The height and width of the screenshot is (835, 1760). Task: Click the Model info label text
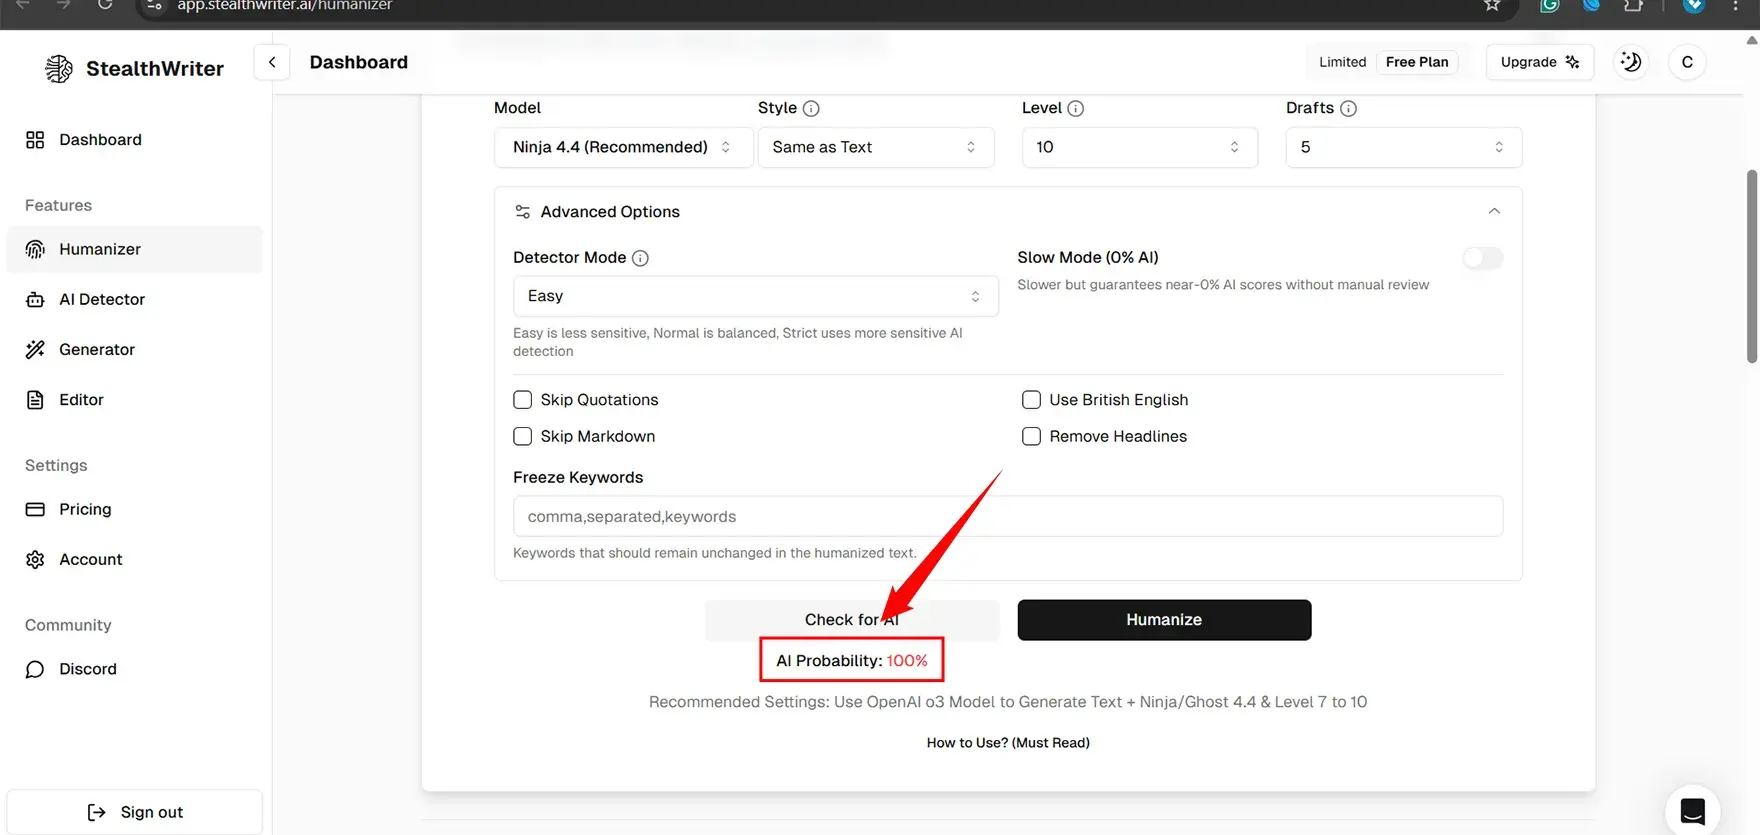pos(517,108)
